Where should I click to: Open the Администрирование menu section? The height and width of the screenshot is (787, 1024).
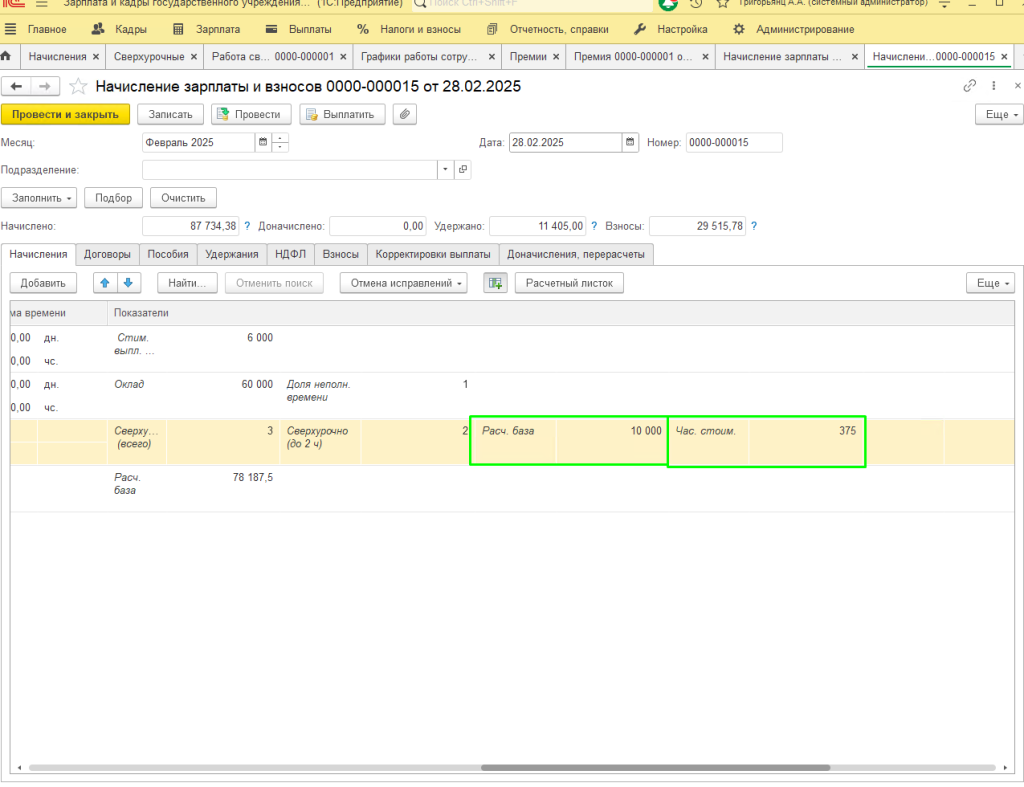(793, 29)
